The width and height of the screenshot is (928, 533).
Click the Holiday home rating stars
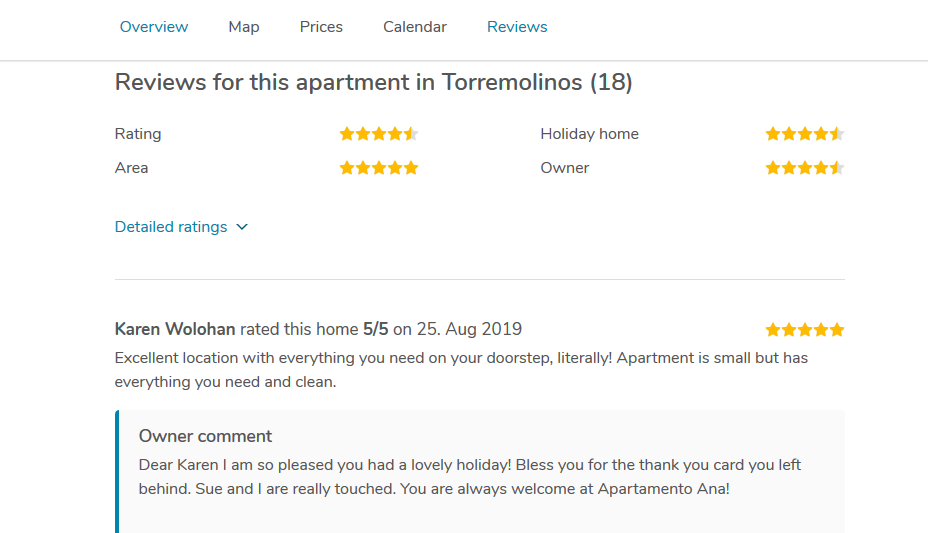[804, 134]
